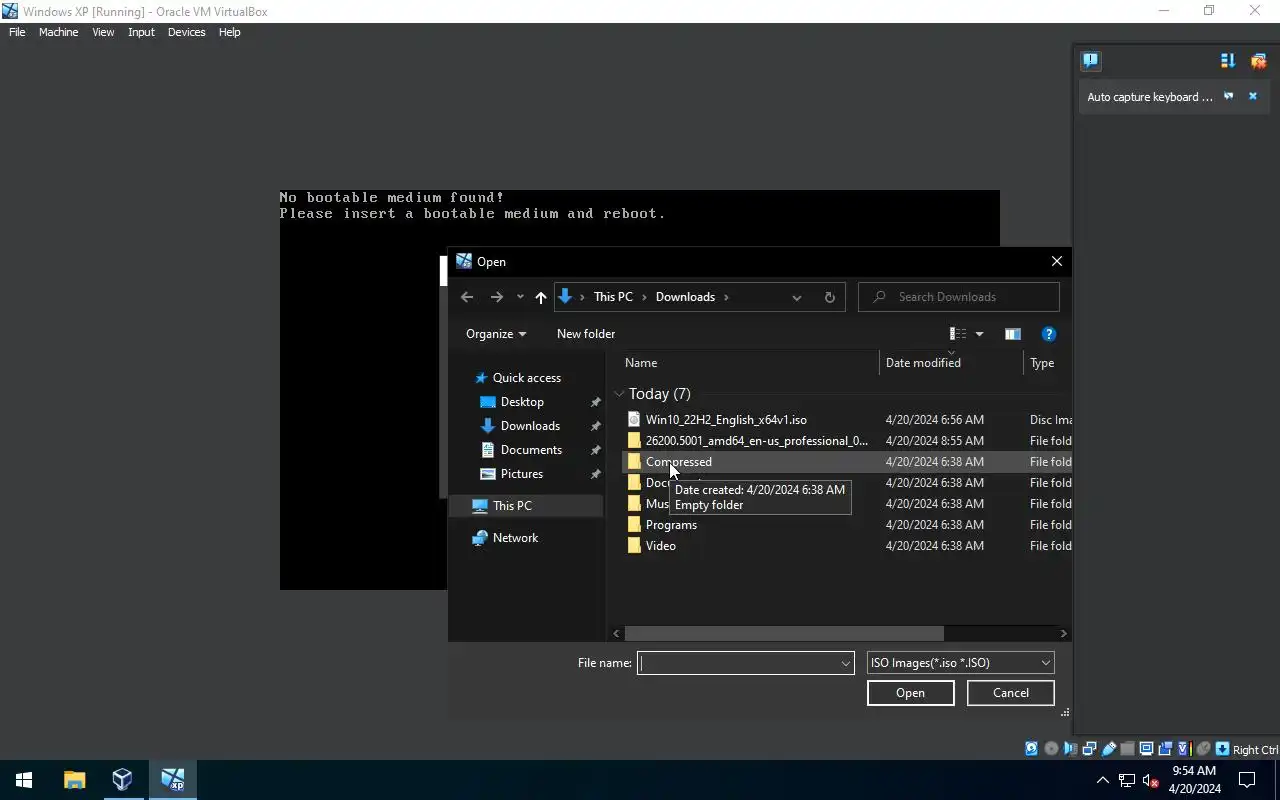
Task: Click the display settings status icon
Action: [1146, 749]
